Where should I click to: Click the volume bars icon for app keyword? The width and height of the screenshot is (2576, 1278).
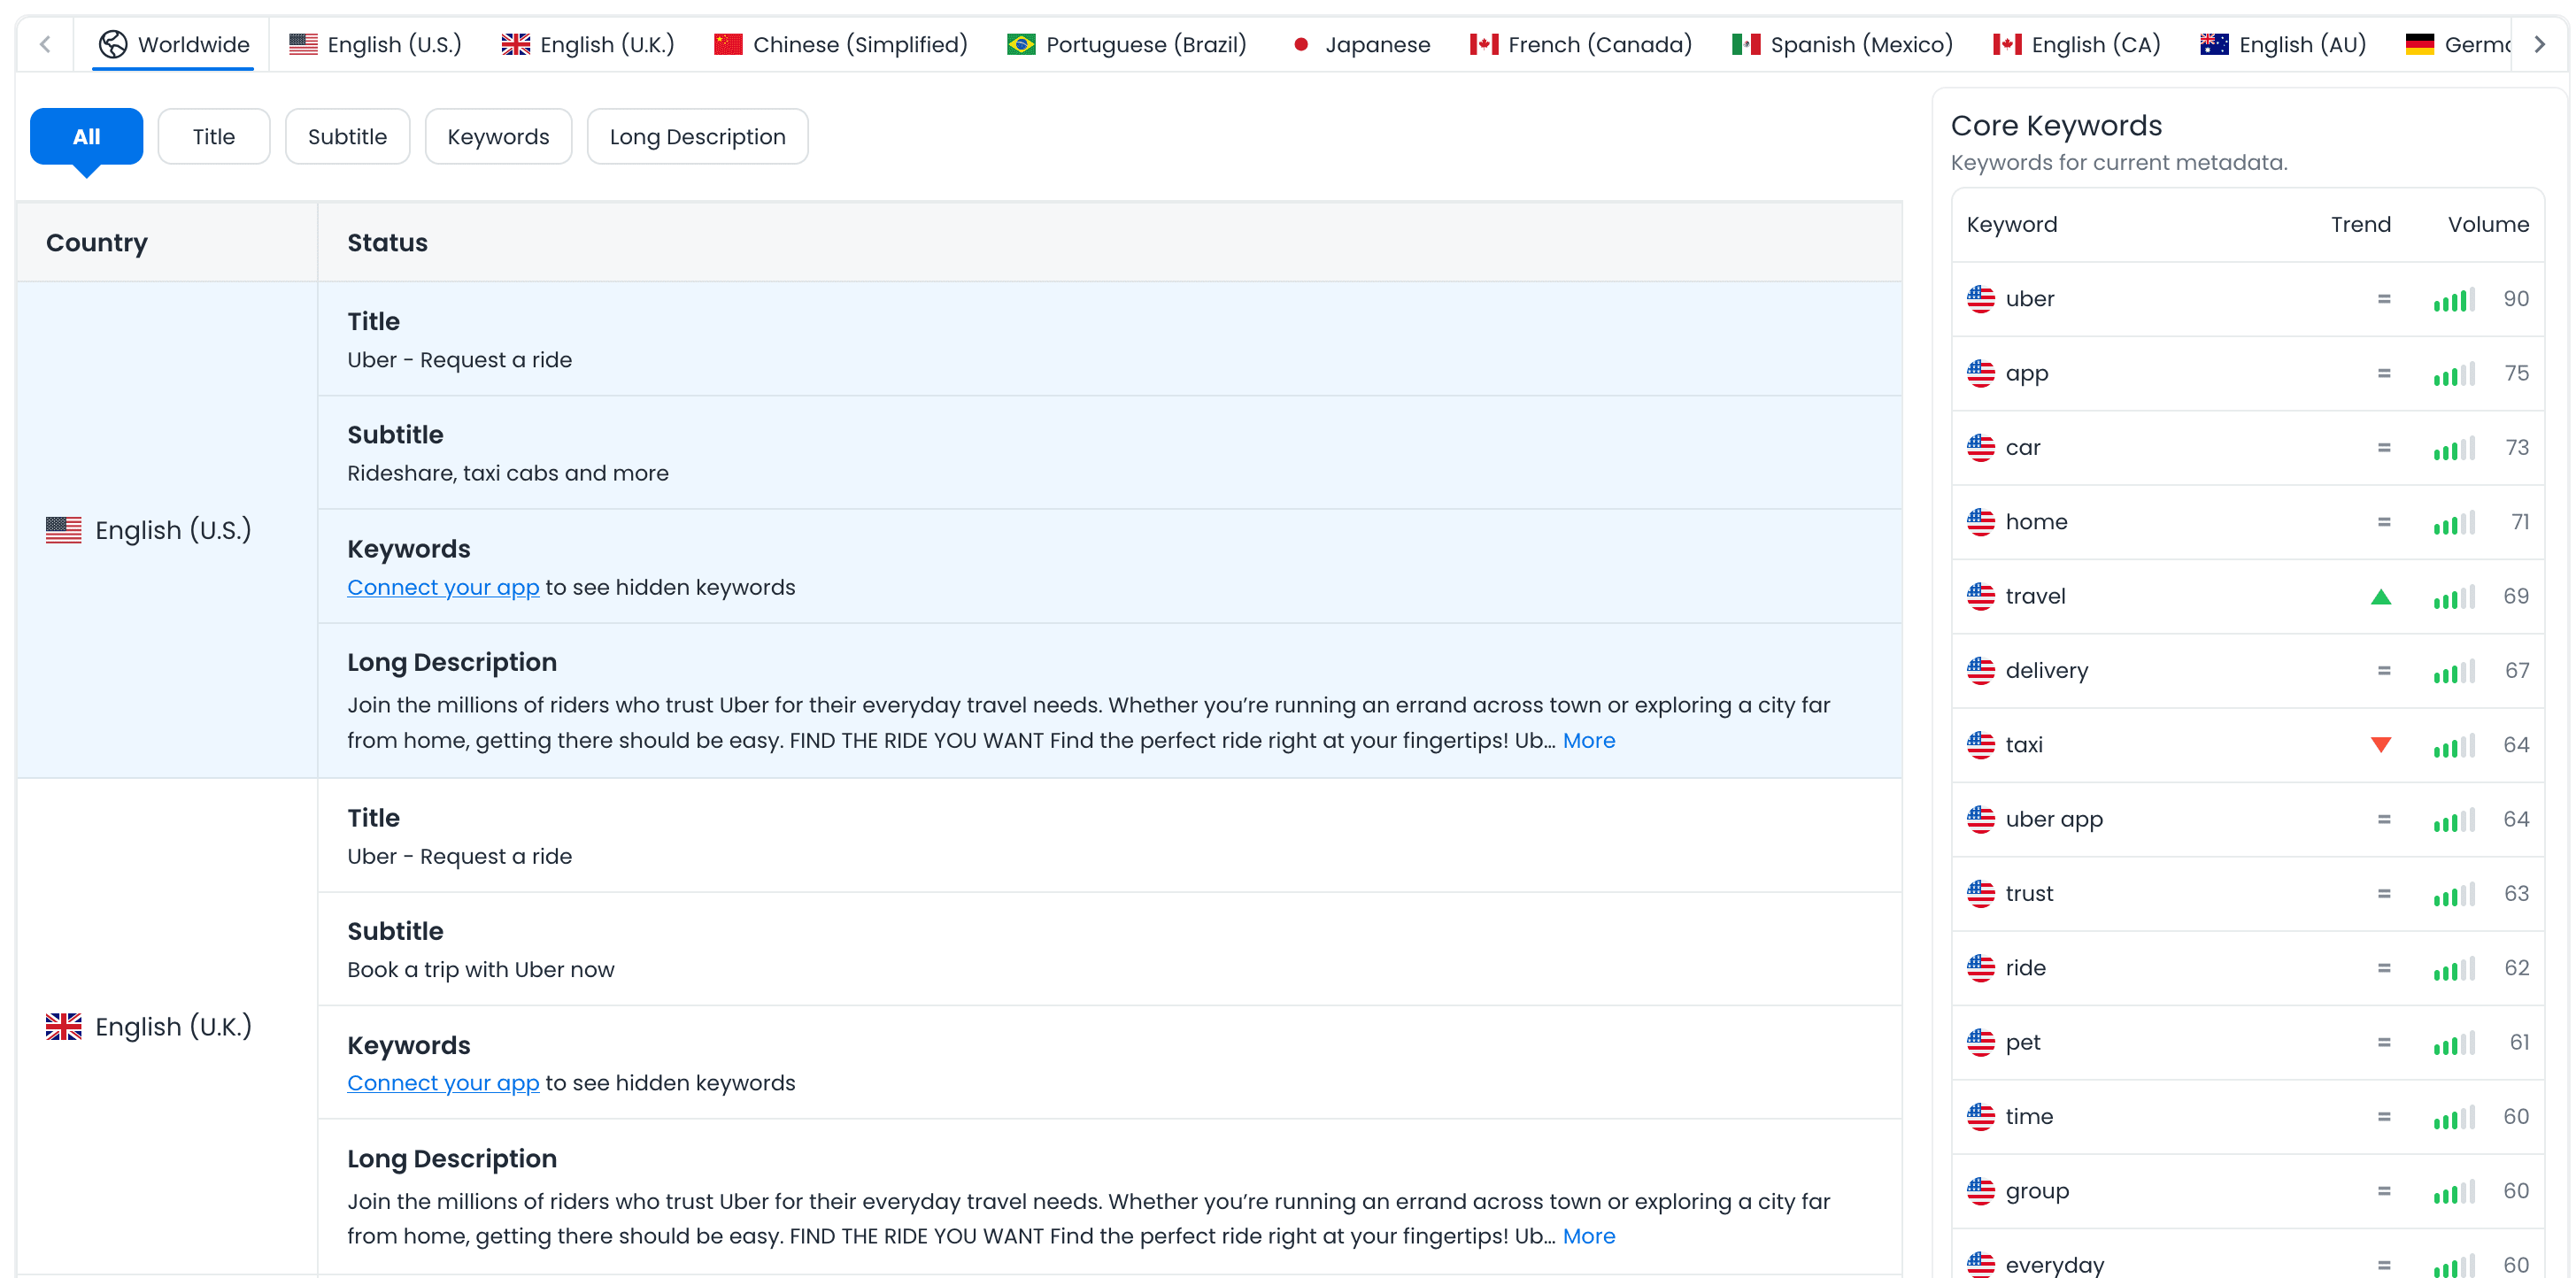pyautogui.click(x=2454, y=374)
